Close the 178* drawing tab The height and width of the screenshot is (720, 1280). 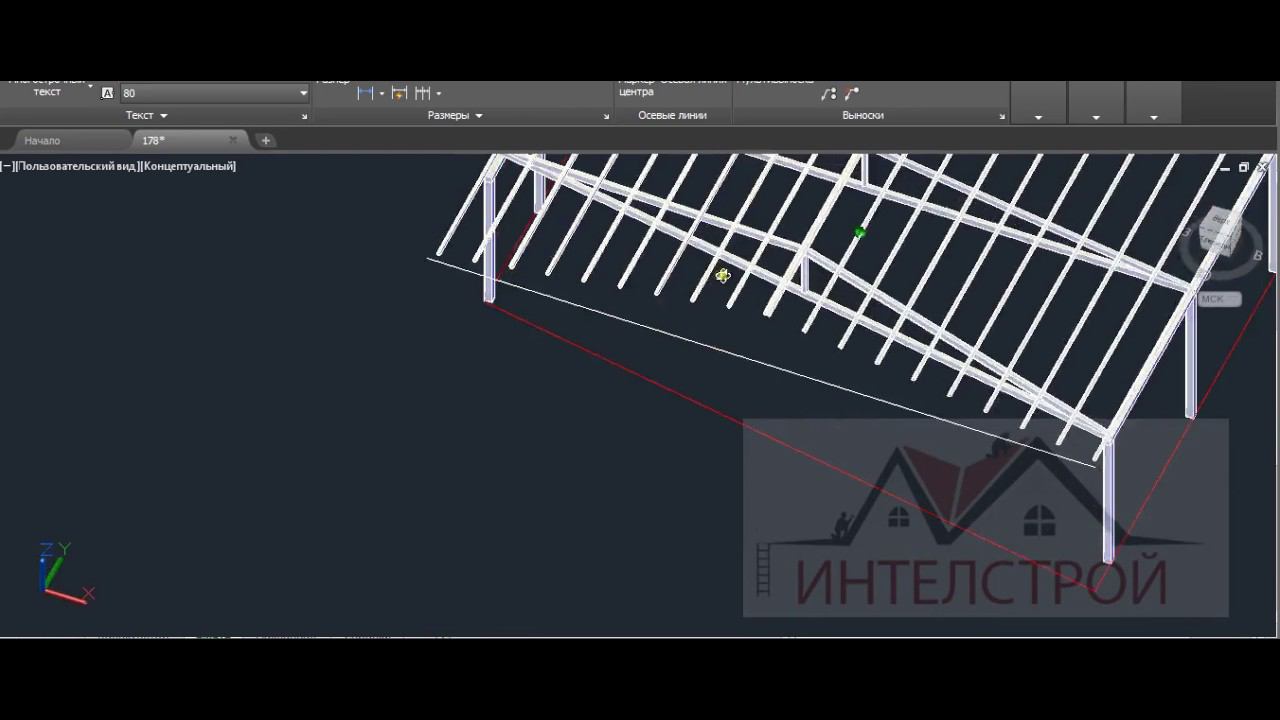(233, 141)
